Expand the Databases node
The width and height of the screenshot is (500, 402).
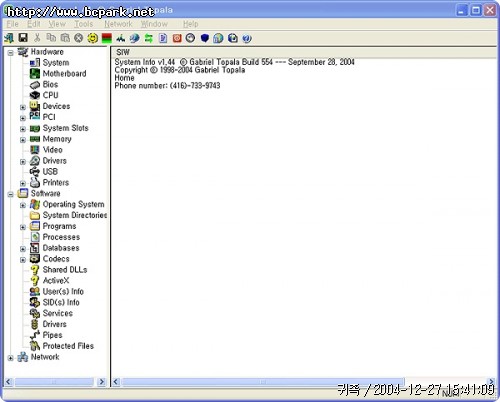[23, 249]
